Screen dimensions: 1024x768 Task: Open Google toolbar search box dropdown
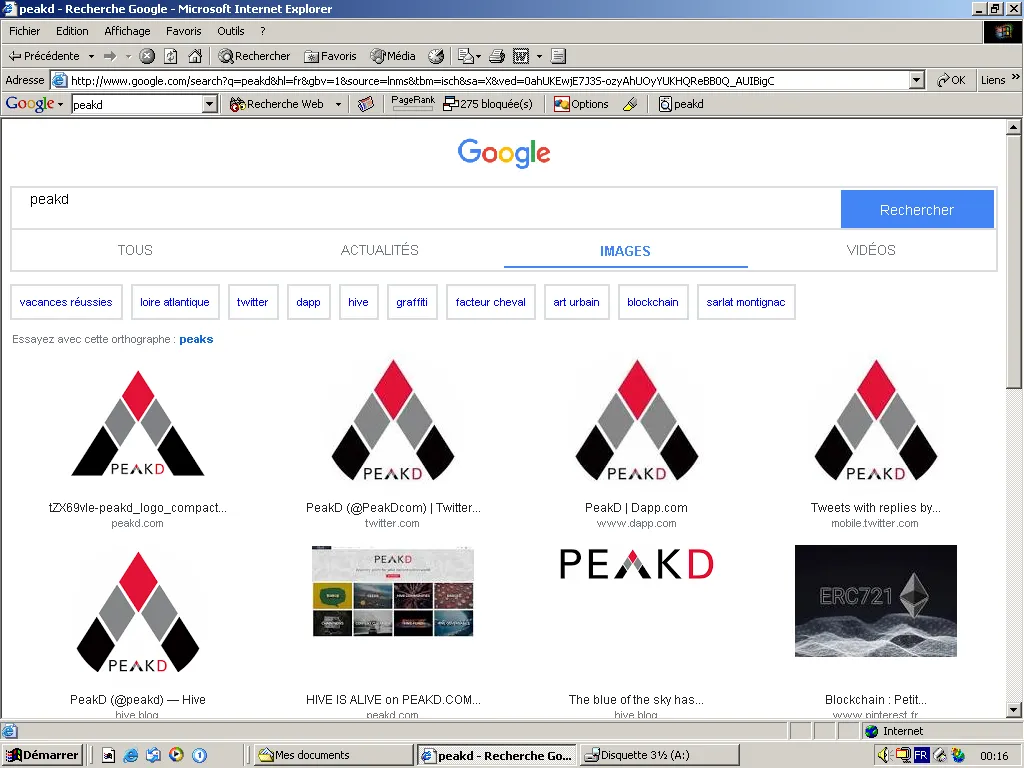pyautogui.click(x=210, y=104)
